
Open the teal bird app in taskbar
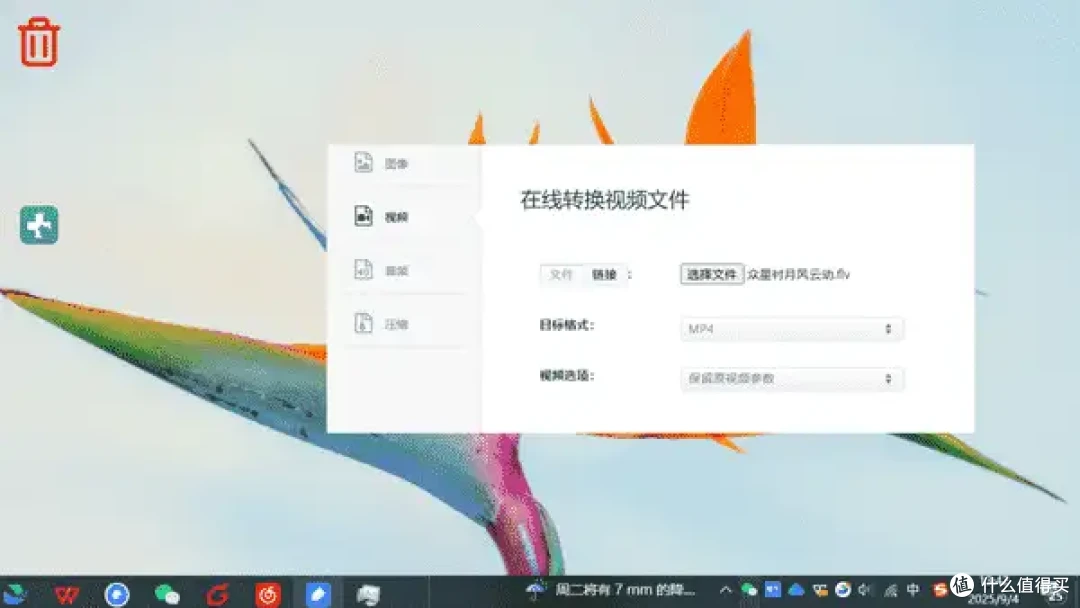pyautogui.click(x=15, y=593)
